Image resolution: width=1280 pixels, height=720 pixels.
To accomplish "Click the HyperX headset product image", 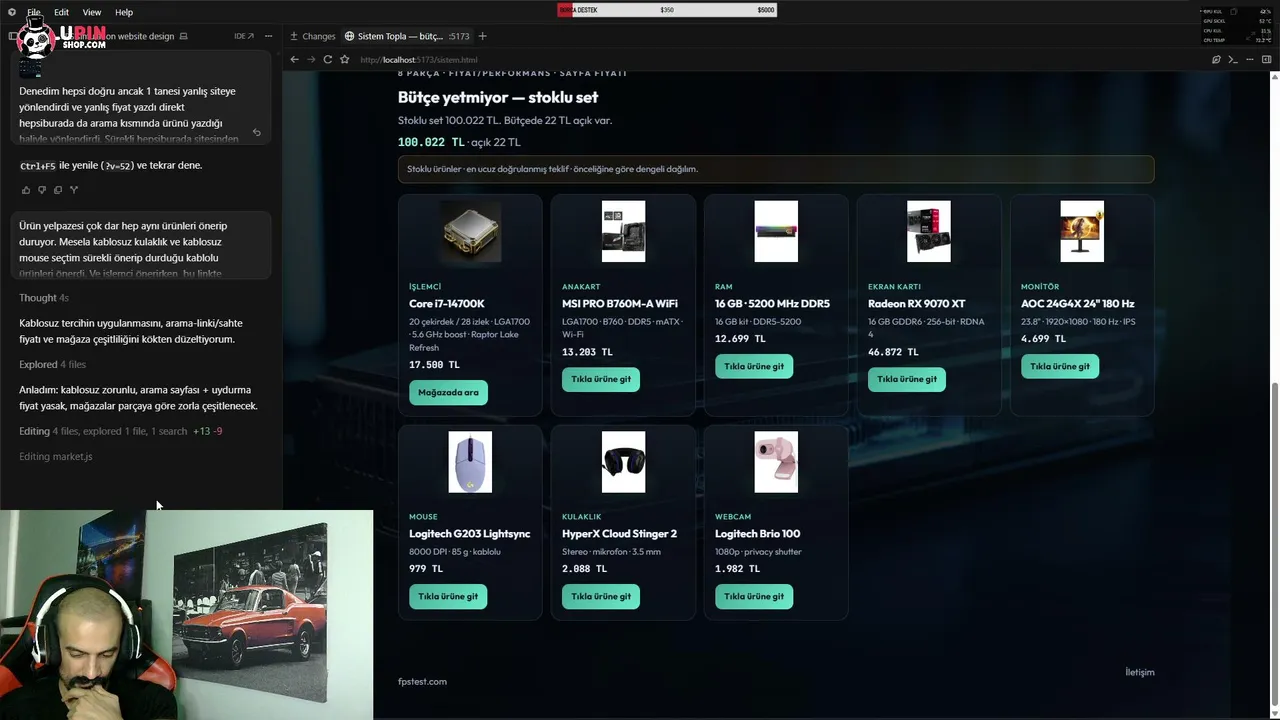I will pos(623,462).
